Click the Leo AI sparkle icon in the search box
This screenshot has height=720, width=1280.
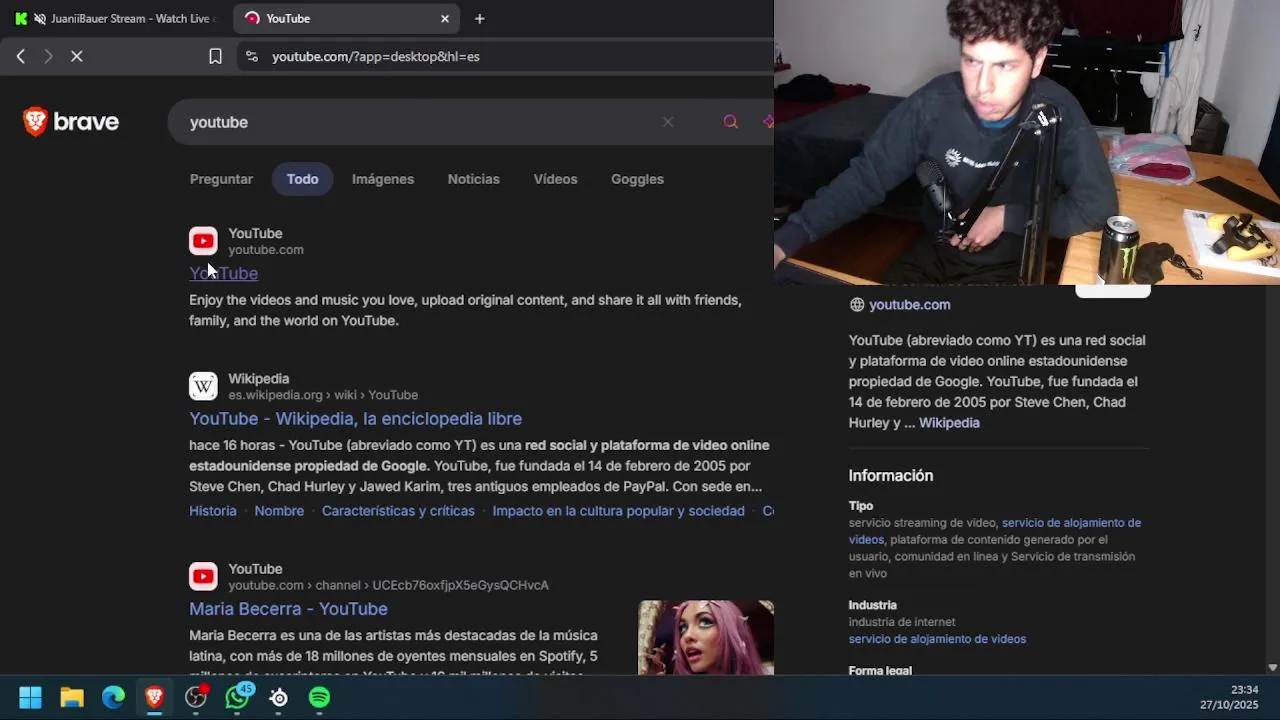tap(768, 122)
